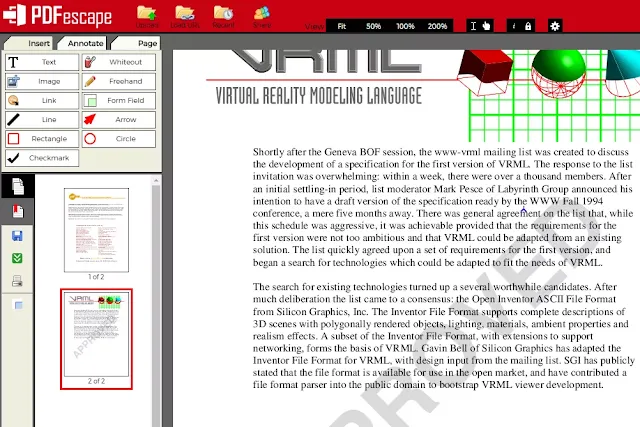Open page 1 of 2 thumbnail
This screenshot has width=640, height=427.
click(96, 230)
